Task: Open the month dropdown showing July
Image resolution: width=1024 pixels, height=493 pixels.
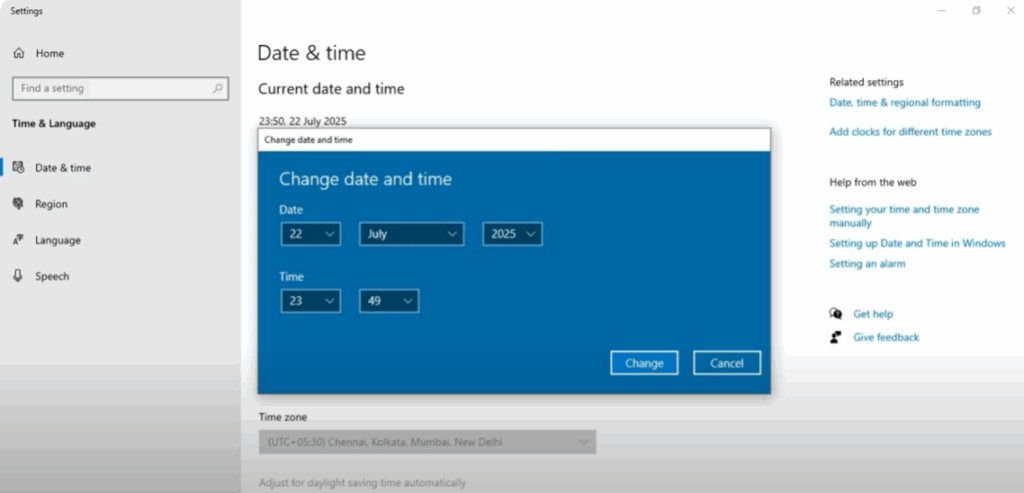Action: tap(411, 234)
